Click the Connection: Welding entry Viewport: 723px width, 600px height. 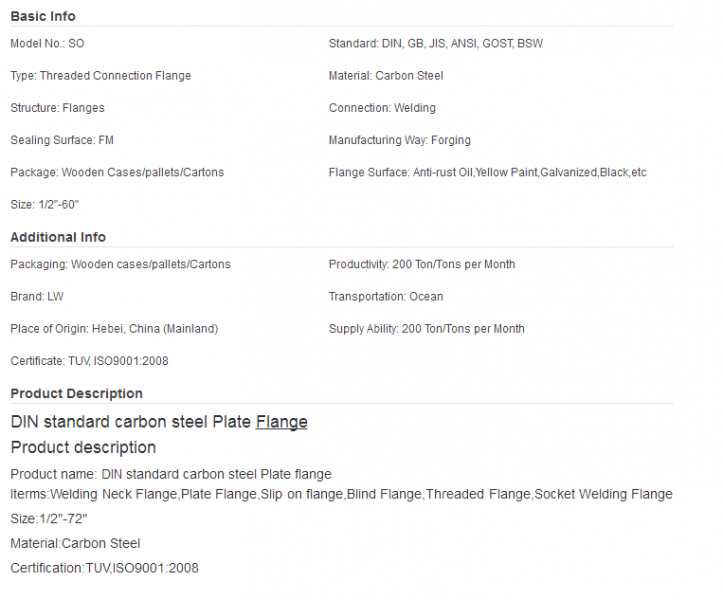tap(382, 108)
